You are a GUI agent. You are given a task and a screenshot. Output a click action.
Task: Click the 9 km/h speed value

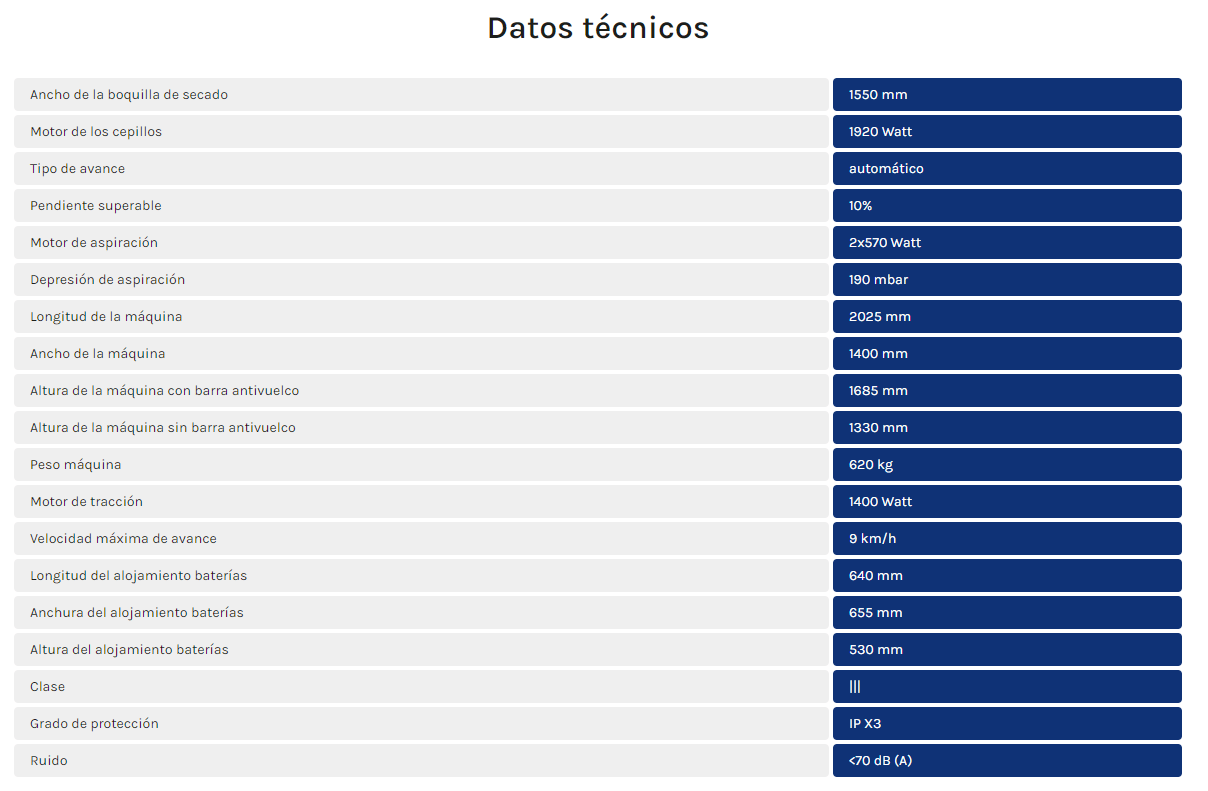[872, 539]
